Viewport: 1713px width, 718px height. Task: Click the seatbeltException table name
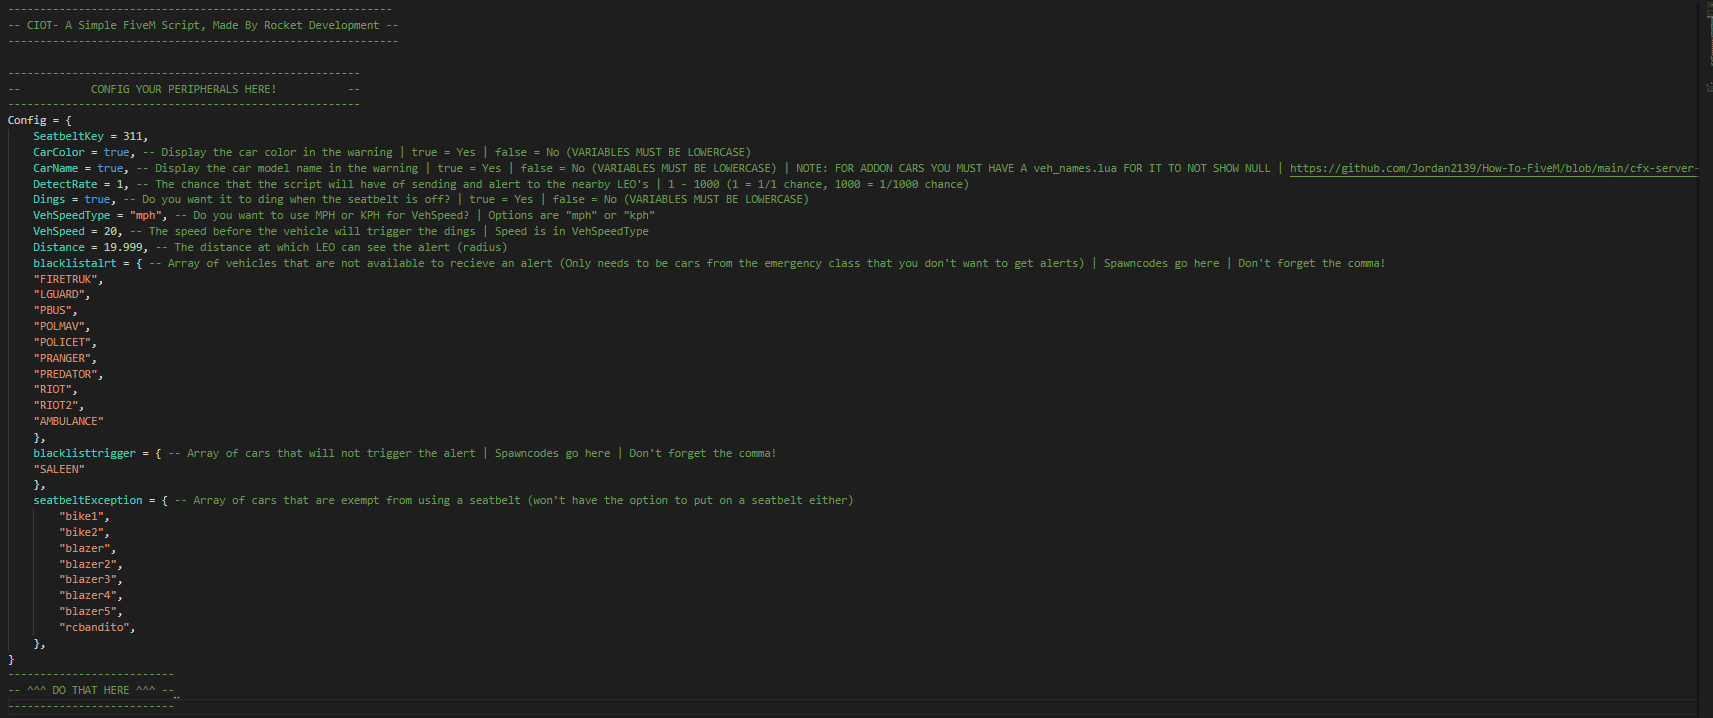[88, 500]
